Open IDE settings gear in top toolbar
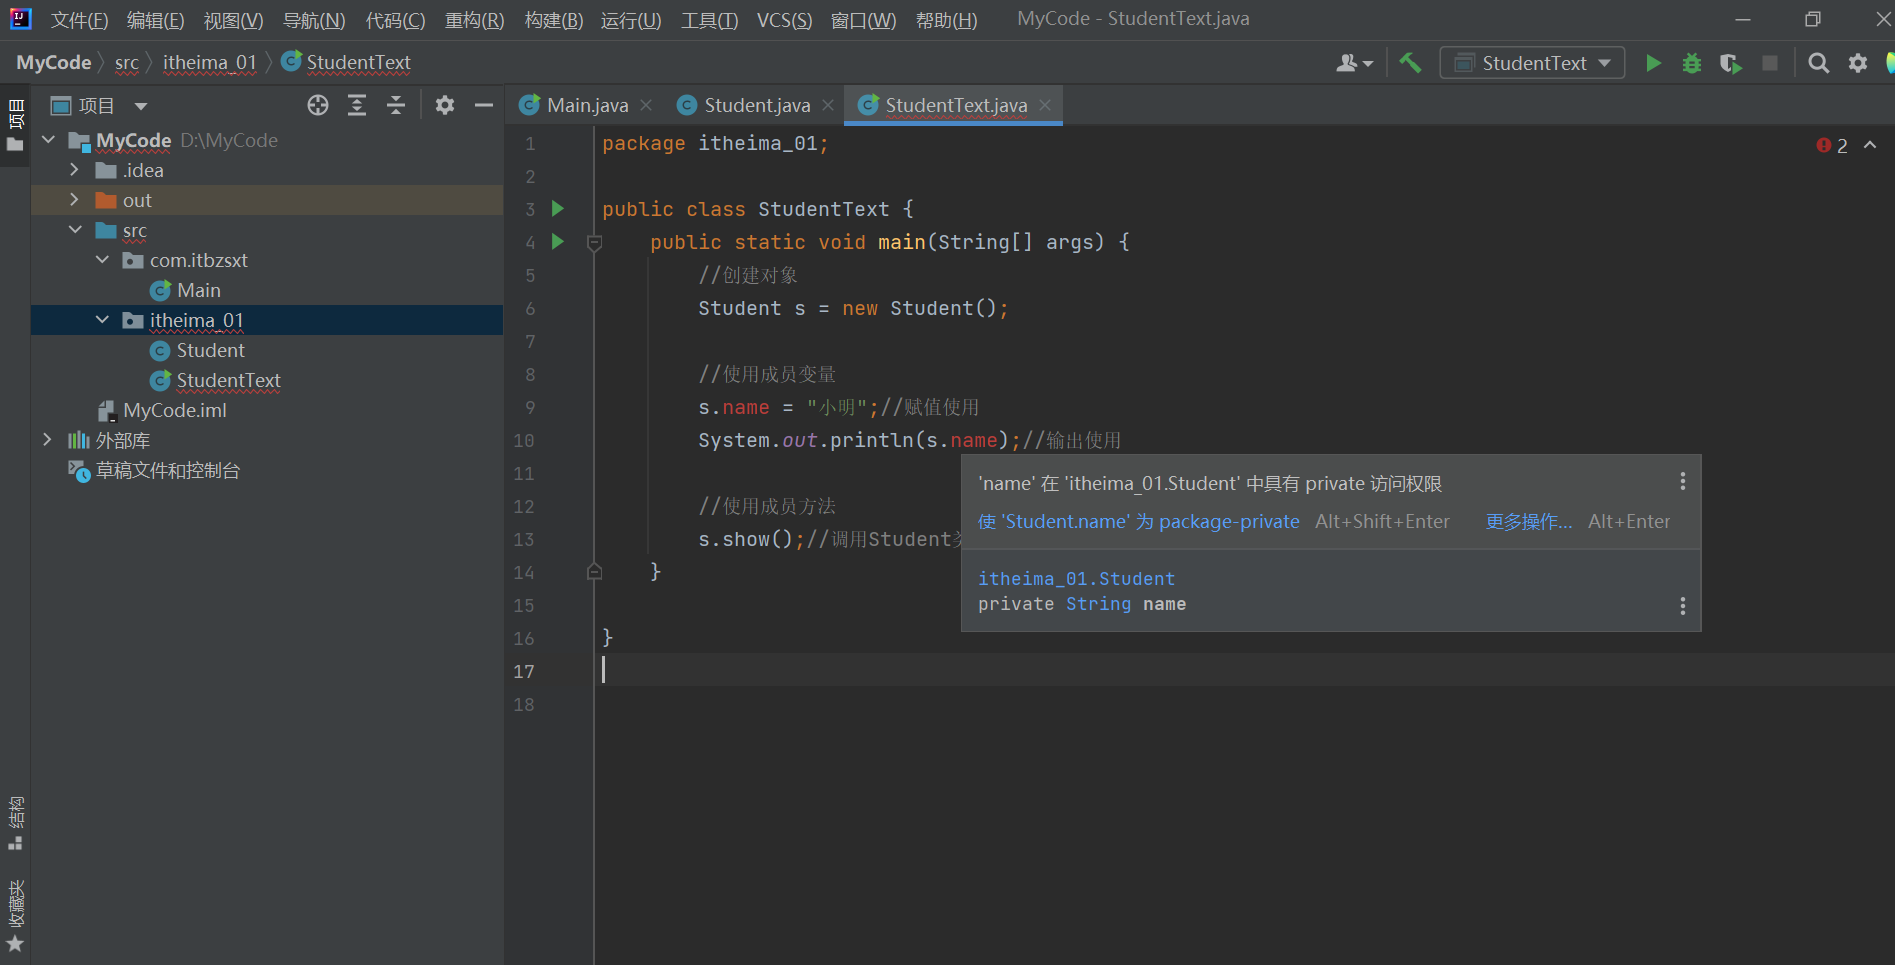This screenshot has width=1895, height=965. (1858, 63)
